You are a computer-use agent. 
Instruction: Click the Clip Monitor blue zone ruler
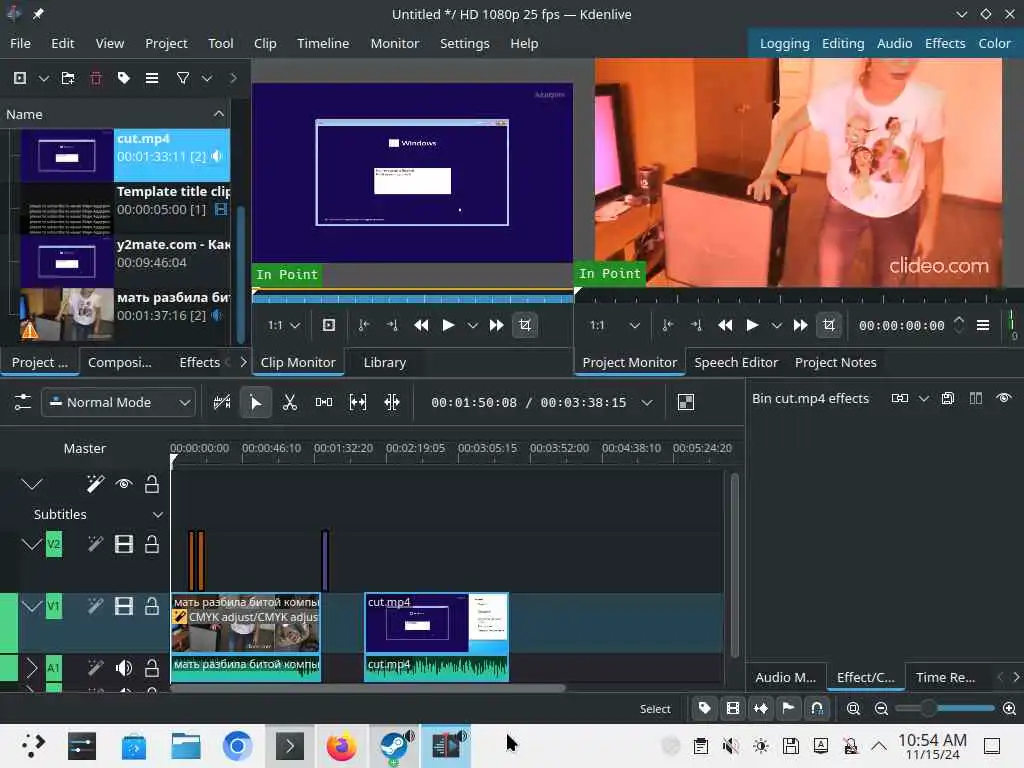coord(413,298)
